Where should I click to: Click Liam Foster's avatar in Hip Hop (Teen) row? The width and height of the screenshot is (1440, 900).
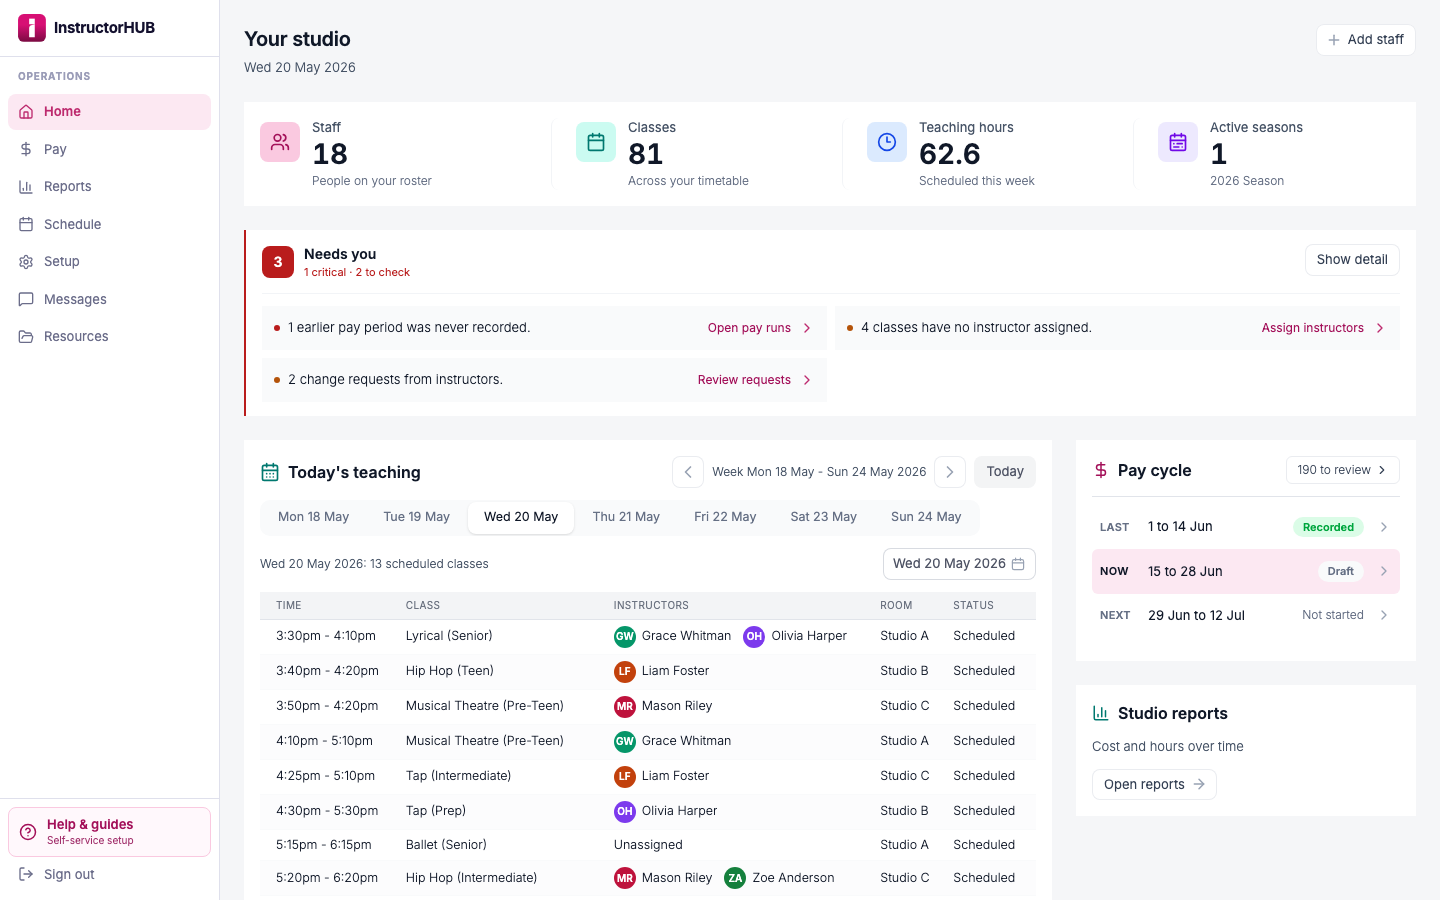coord(625,671)
